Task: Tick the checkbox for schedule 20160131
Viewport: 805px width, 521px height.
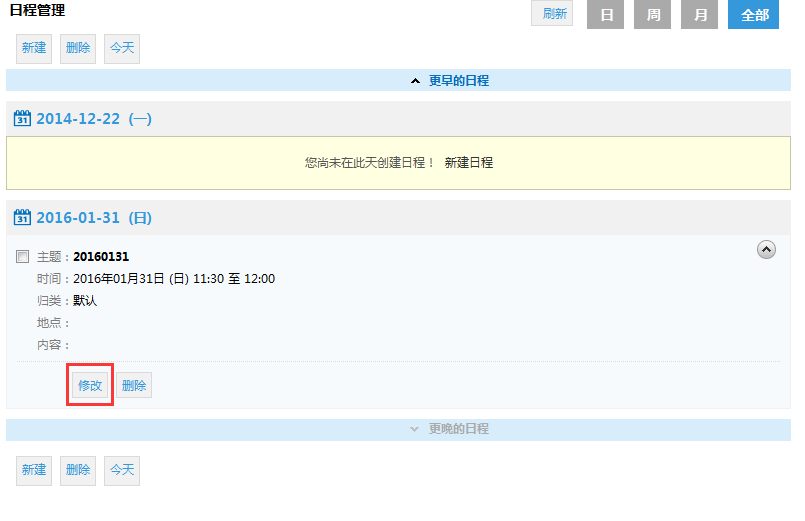Action: (23, 257)
